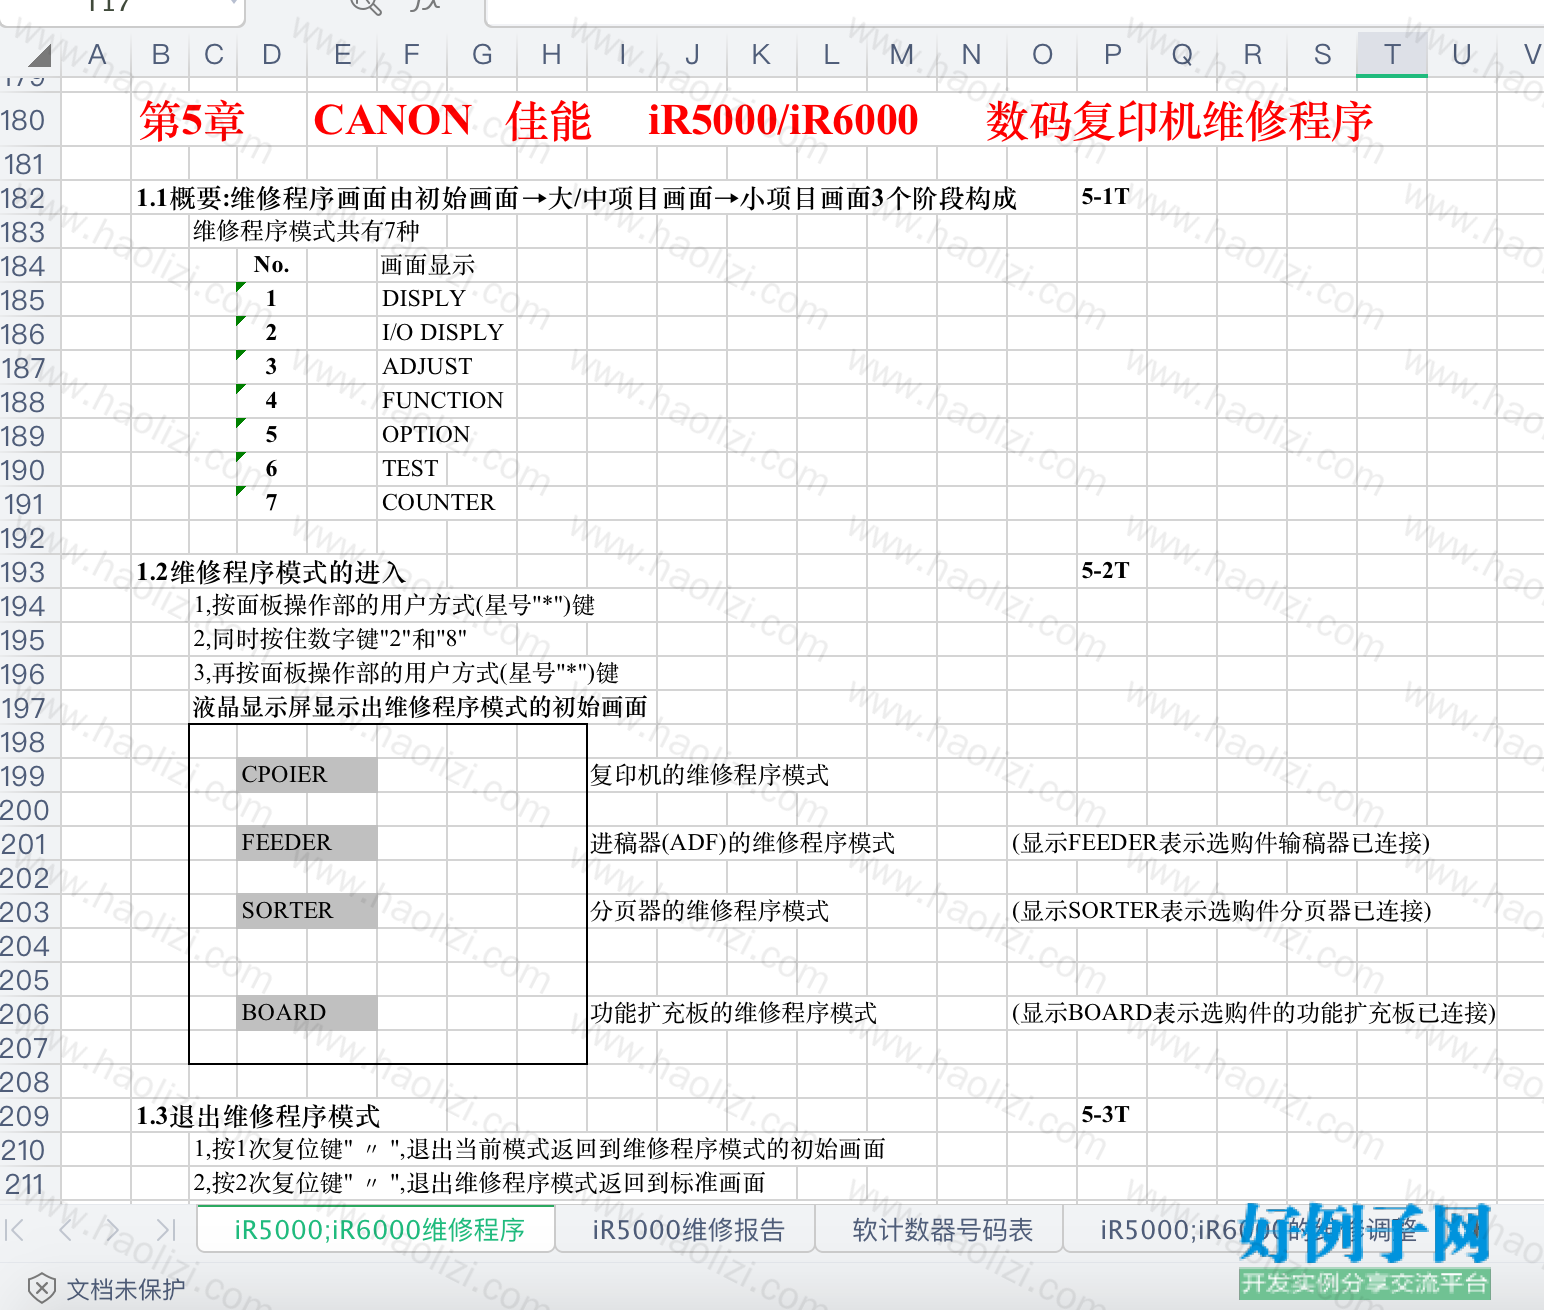Select the COUNTER cell
The height and width of the screenshot is (1310, 1544).
[x=439, y=503]
